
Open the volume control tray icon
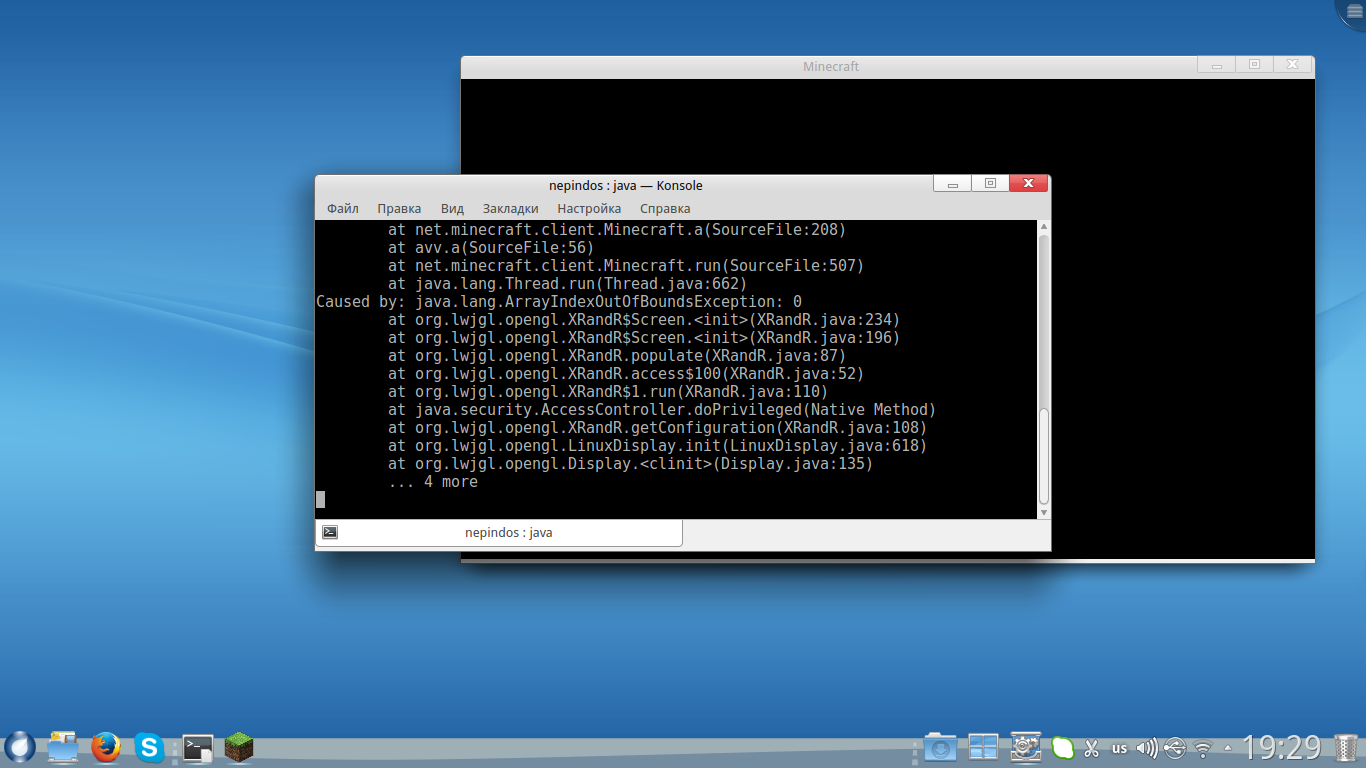click(x=1147, y=748)
